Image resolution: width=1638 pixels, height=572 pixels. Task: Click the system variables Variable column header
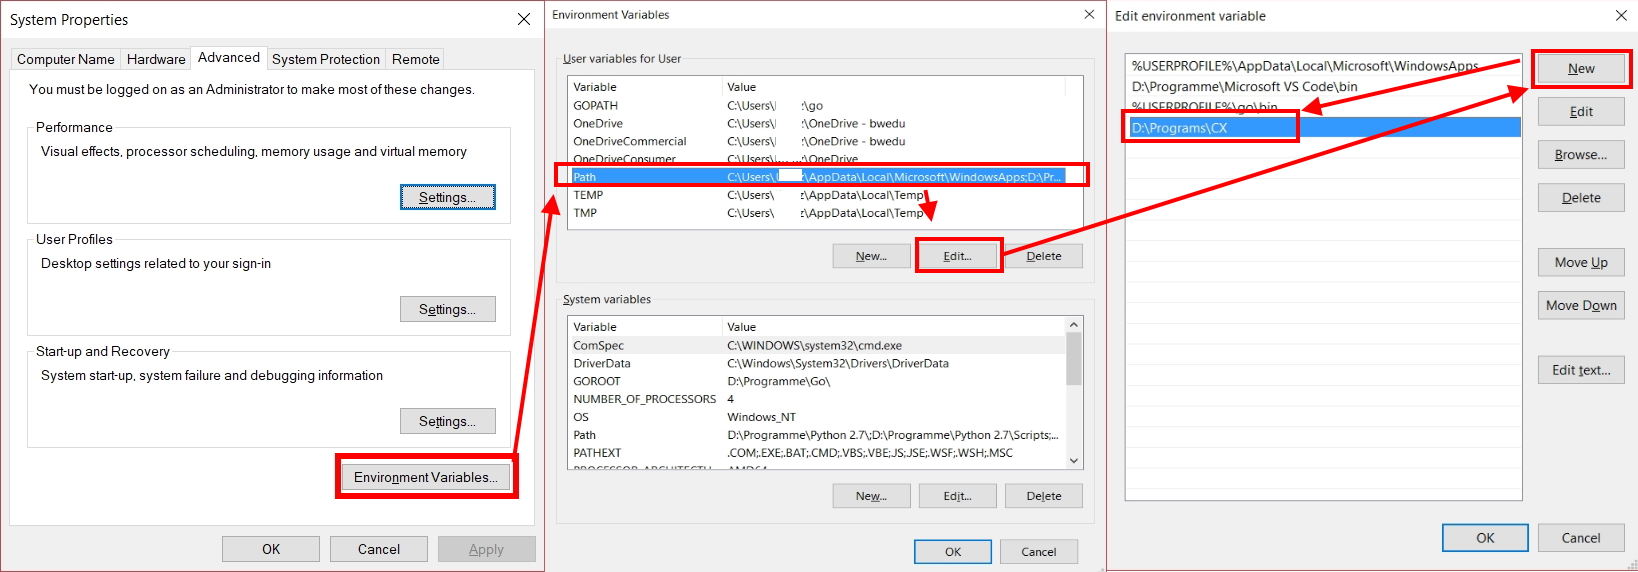click(x=645, y=327)
